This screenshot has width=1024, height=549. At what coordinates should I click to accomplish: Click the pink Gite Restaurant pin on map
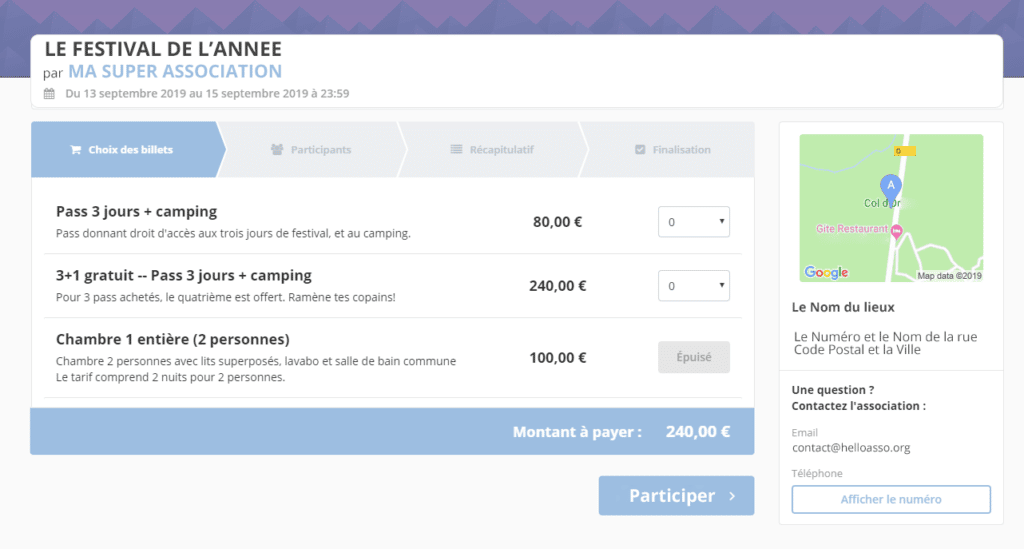897,230
